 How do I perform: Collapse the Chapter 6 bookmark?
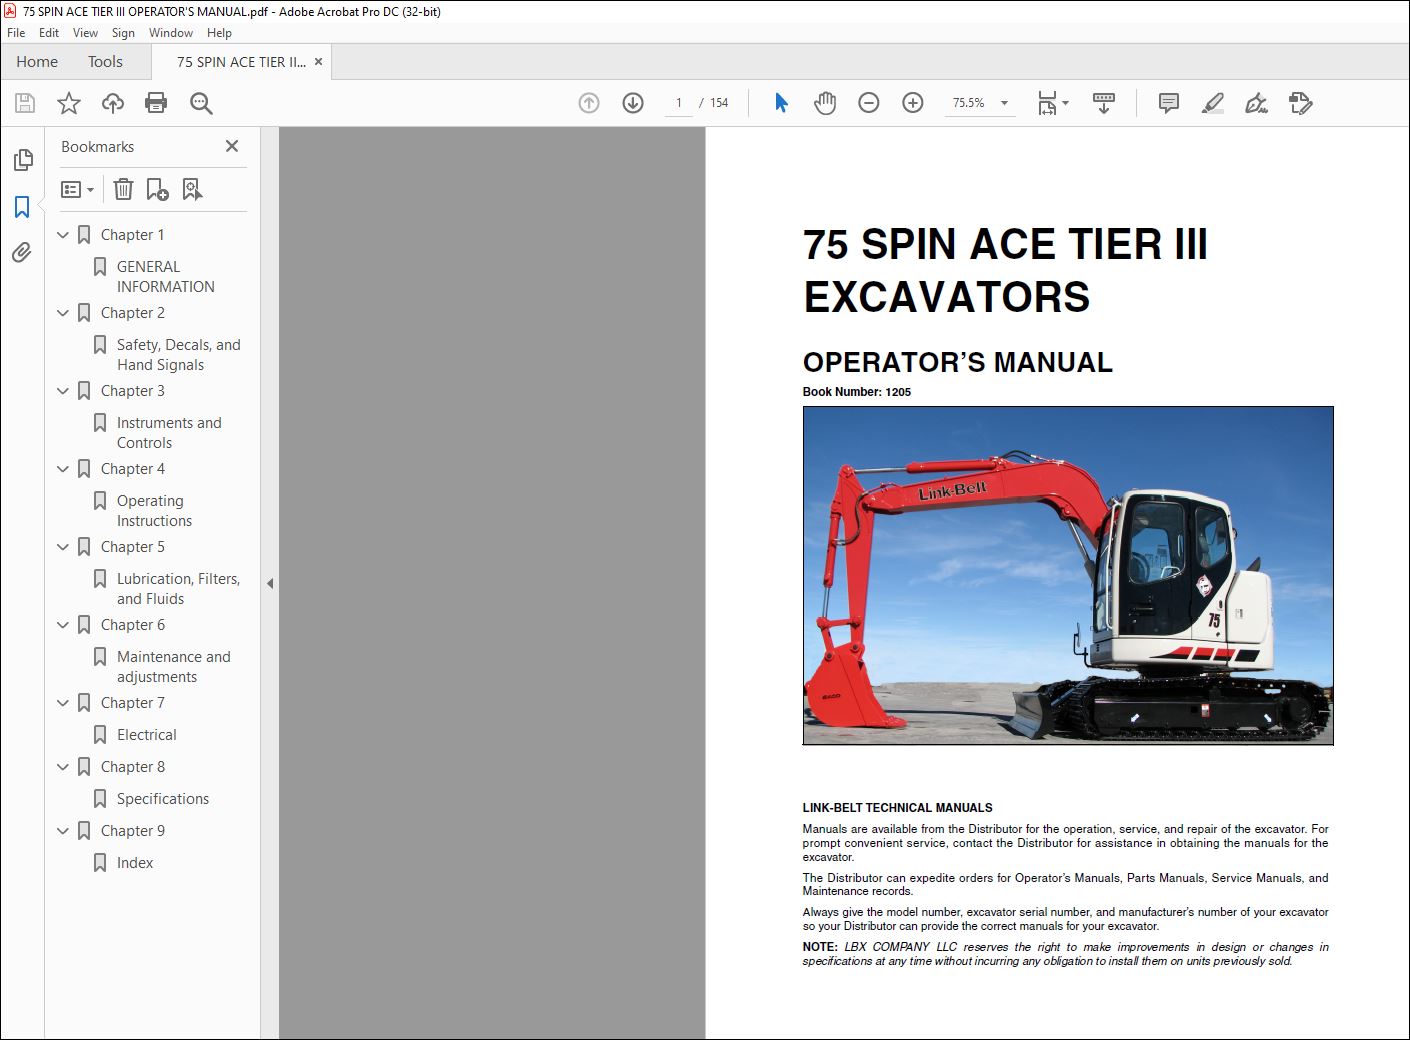[63, 625]
